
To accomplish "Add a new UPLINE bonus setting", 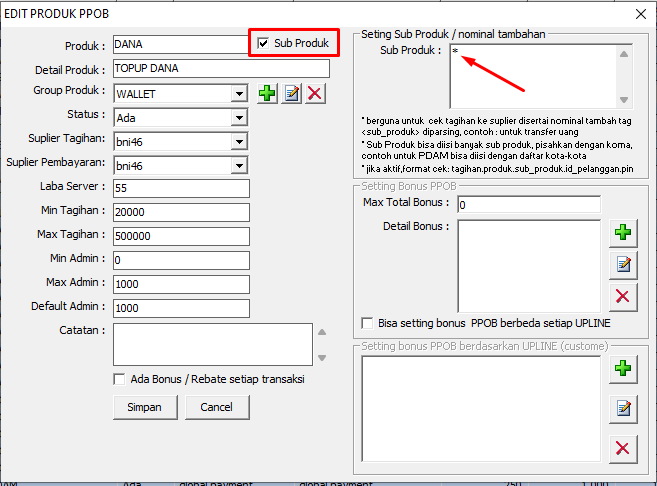I will (x=623, y=368).
